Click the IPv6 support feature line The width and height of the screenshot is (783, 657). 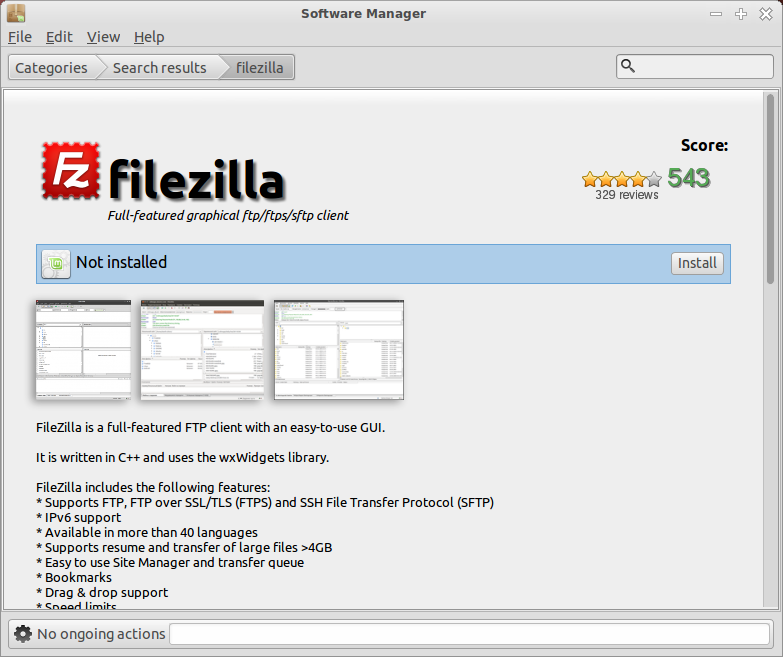pyautogui.click(x=78, y=517)
